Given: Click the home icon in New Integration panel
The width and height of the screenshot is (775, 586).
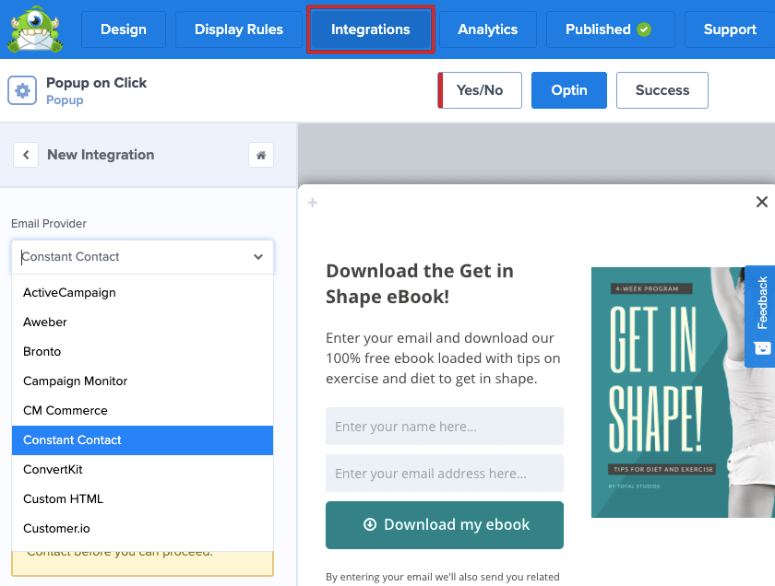Looking at the screenshot, I should coord(261,155).
